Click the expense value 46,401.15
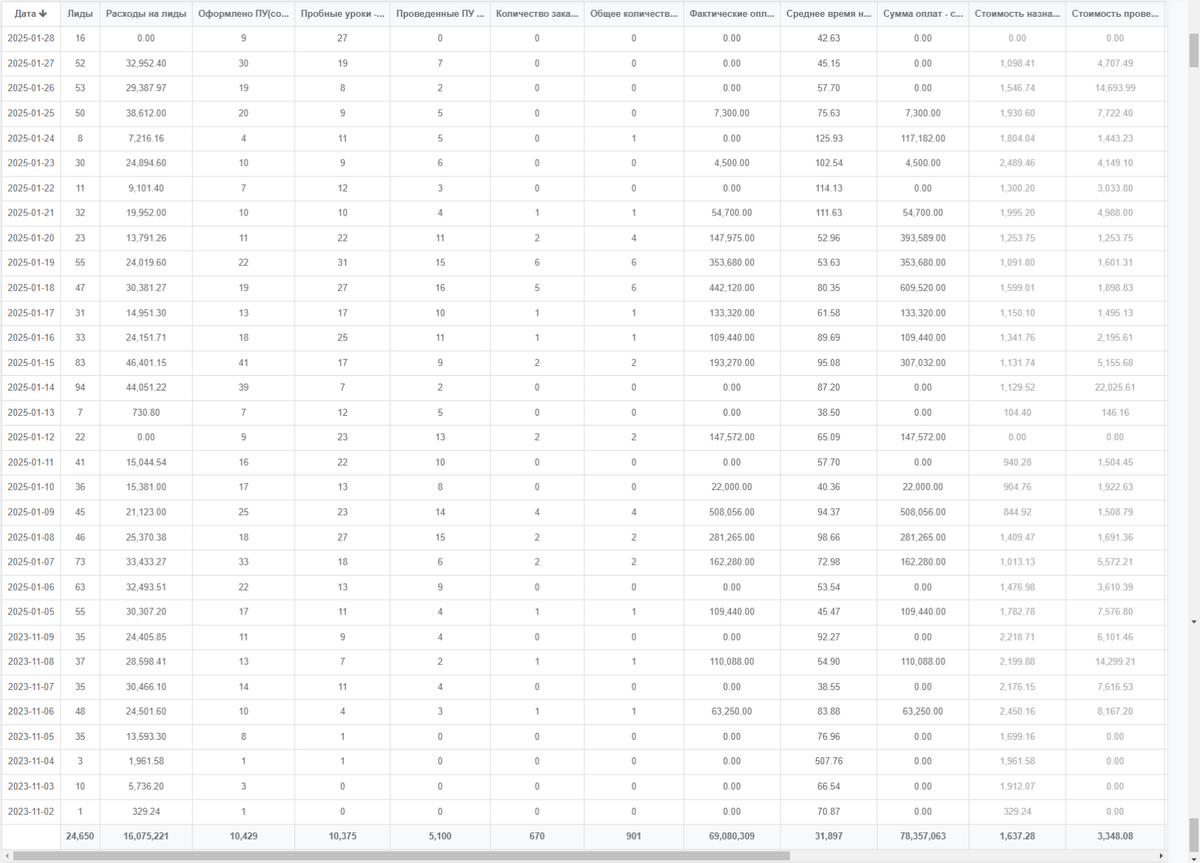Viewport: 1200px width, 863px height. point(145,362)
